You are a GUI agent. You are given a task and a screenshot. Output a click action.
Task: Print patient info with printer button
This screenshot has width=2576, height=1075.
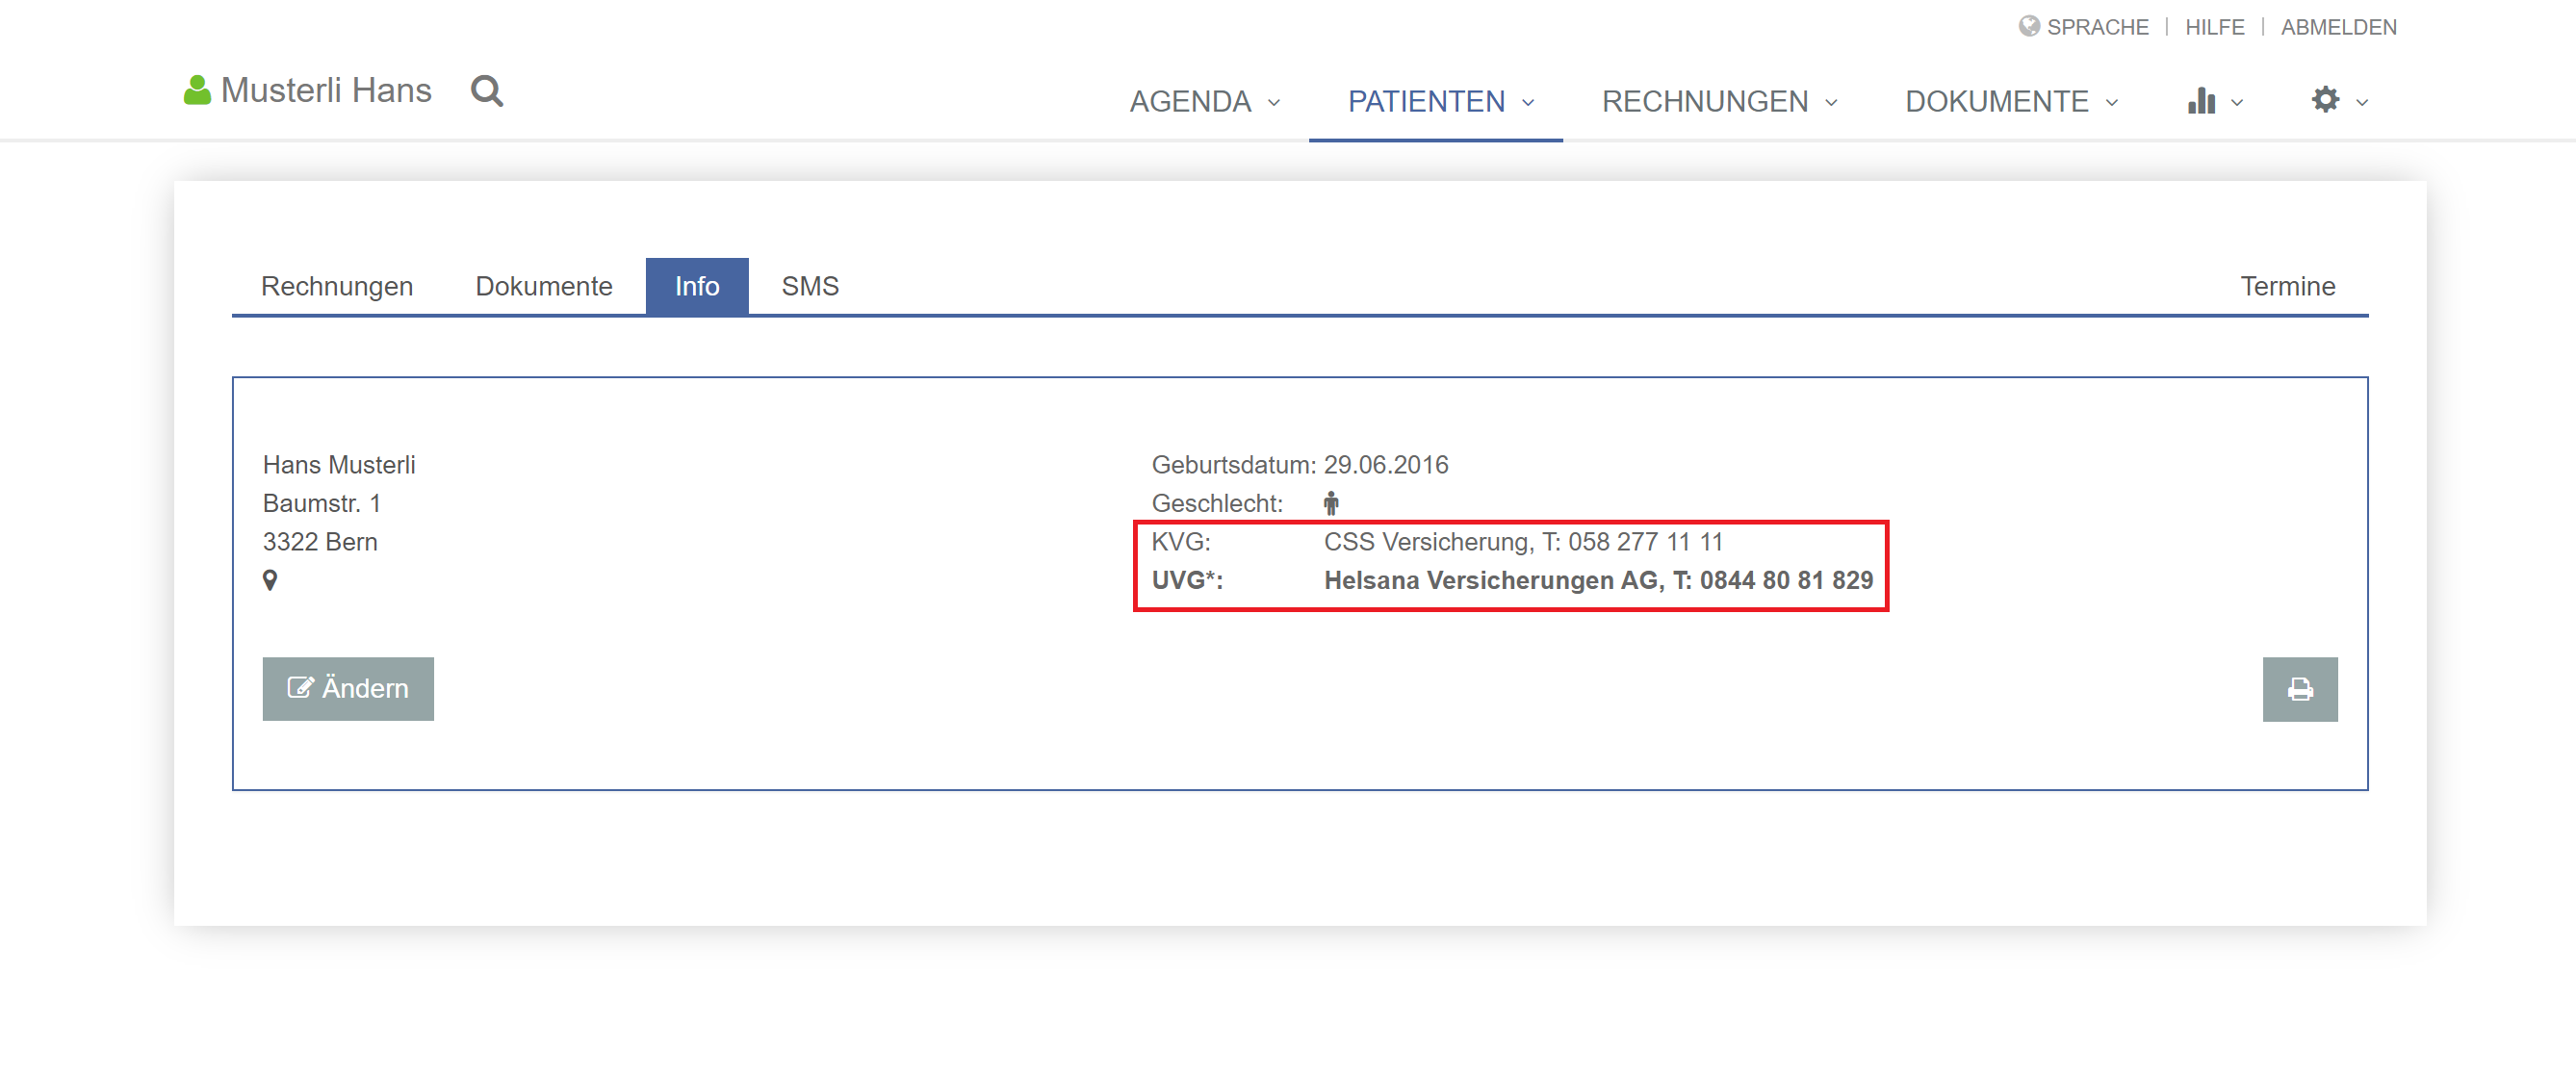(2300, 689)
